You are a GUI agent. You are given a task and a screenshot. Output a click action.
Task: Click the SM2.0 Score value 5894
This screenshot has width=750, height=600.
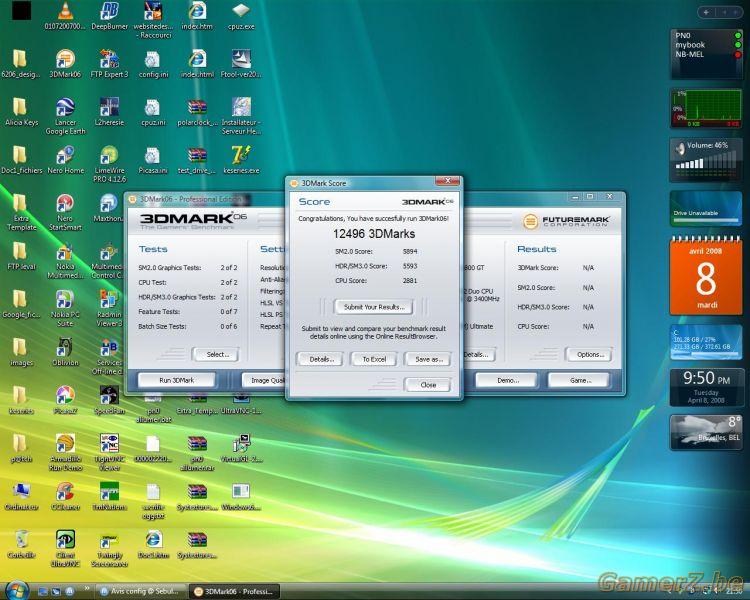[x=409, y=251]
